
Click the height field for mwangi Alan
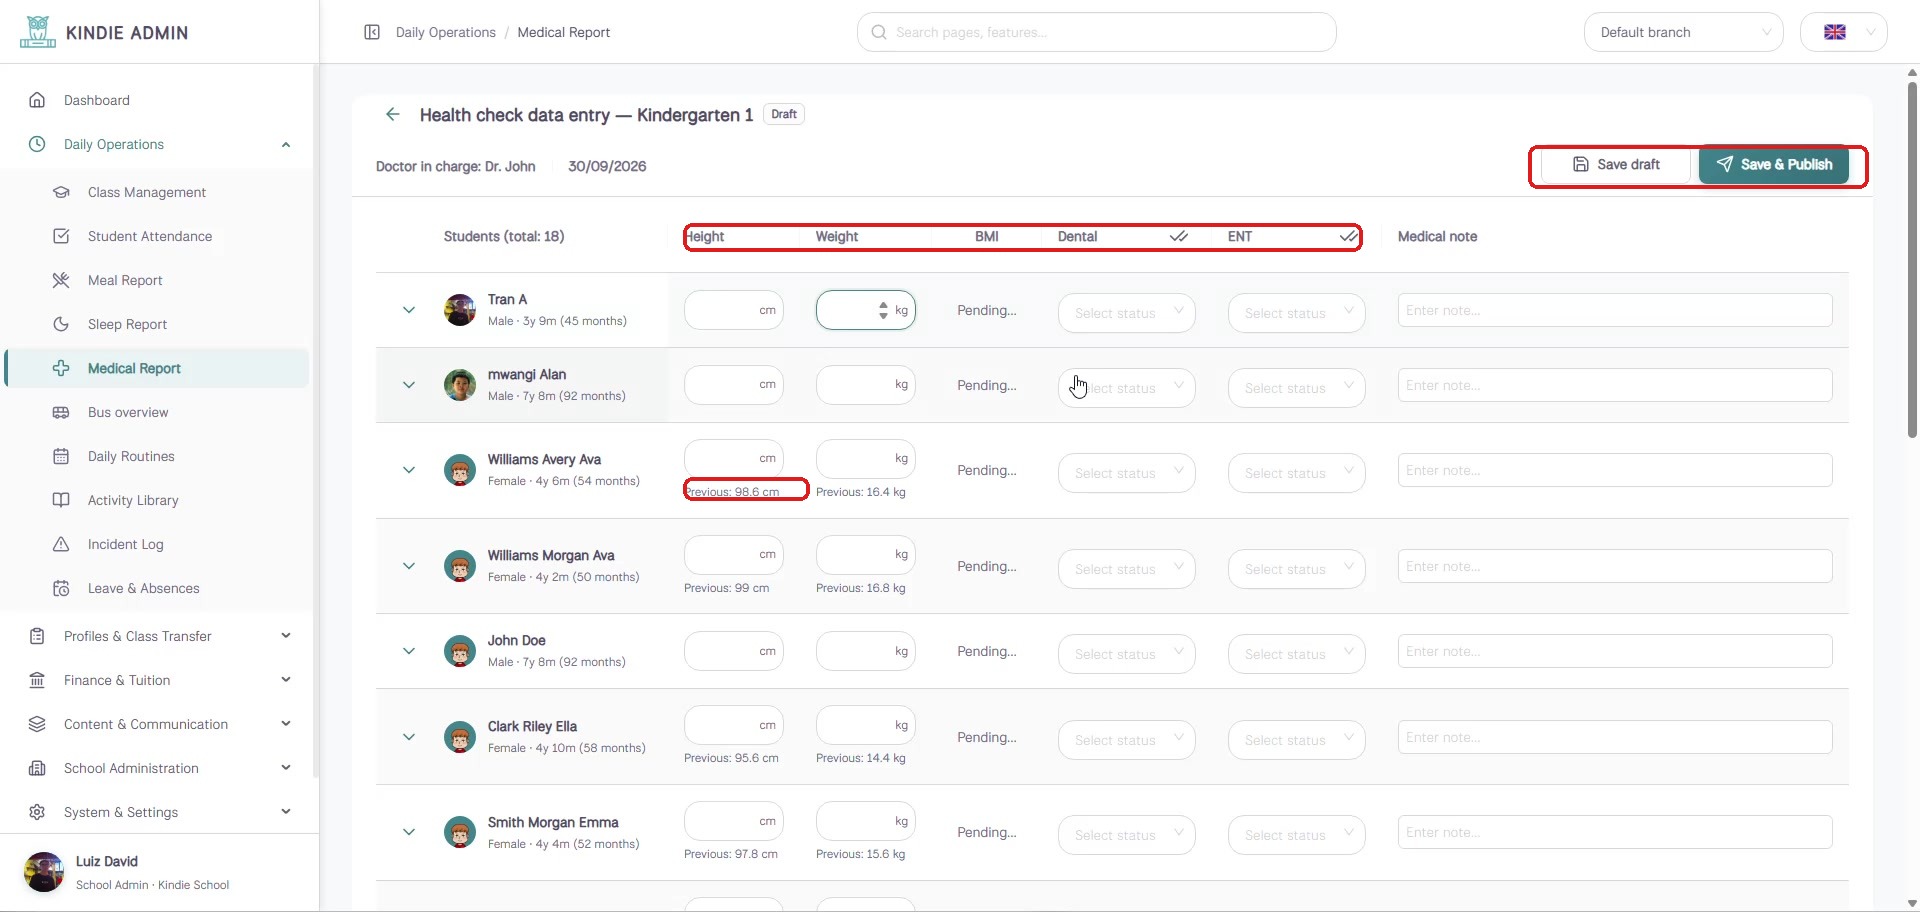[x=734, y=385]
